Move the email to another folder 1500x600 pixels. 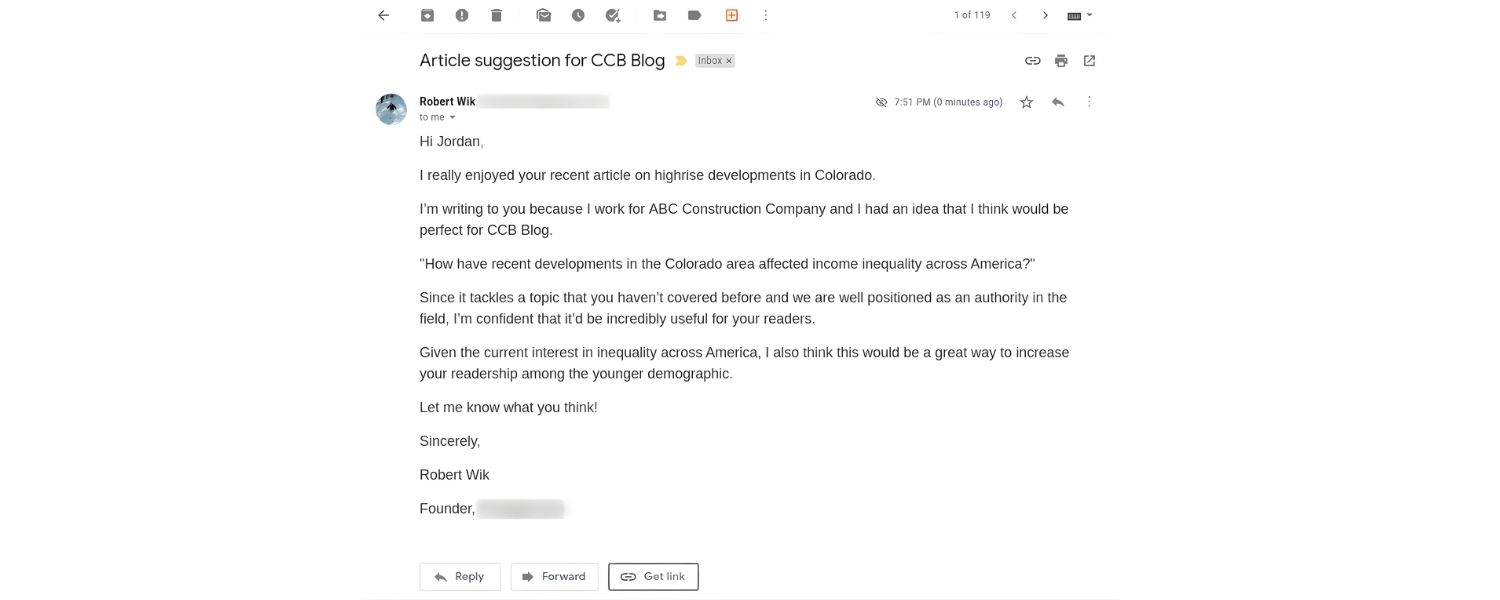tap(659, 14)
